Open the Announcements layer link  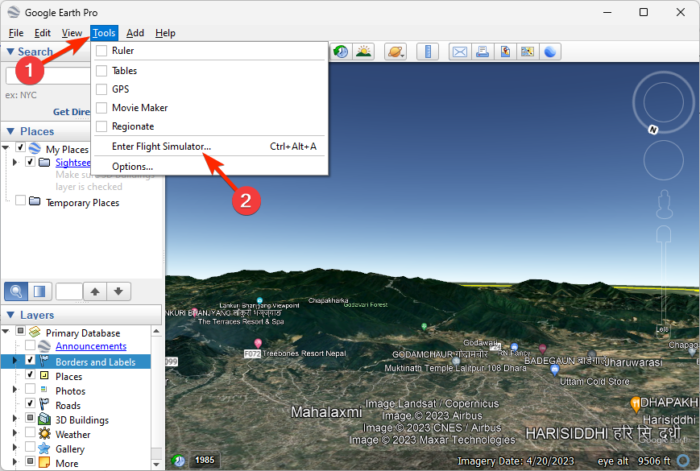(x=91, y=346)
